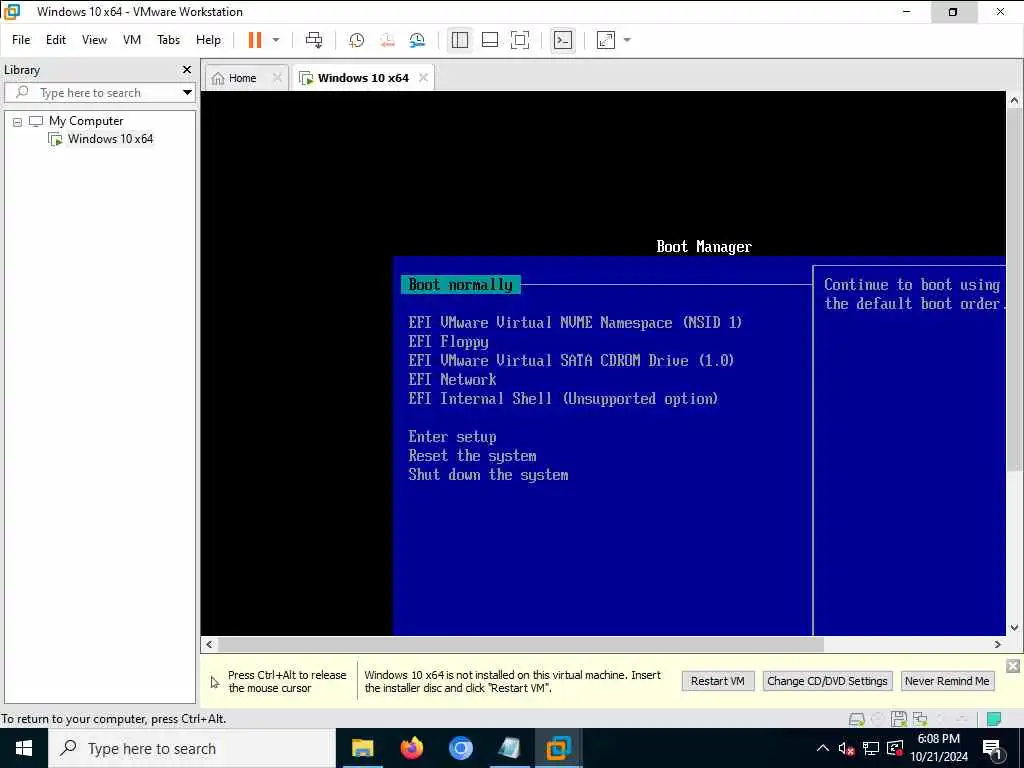Close the Library panel

click(x=187, y=69)
